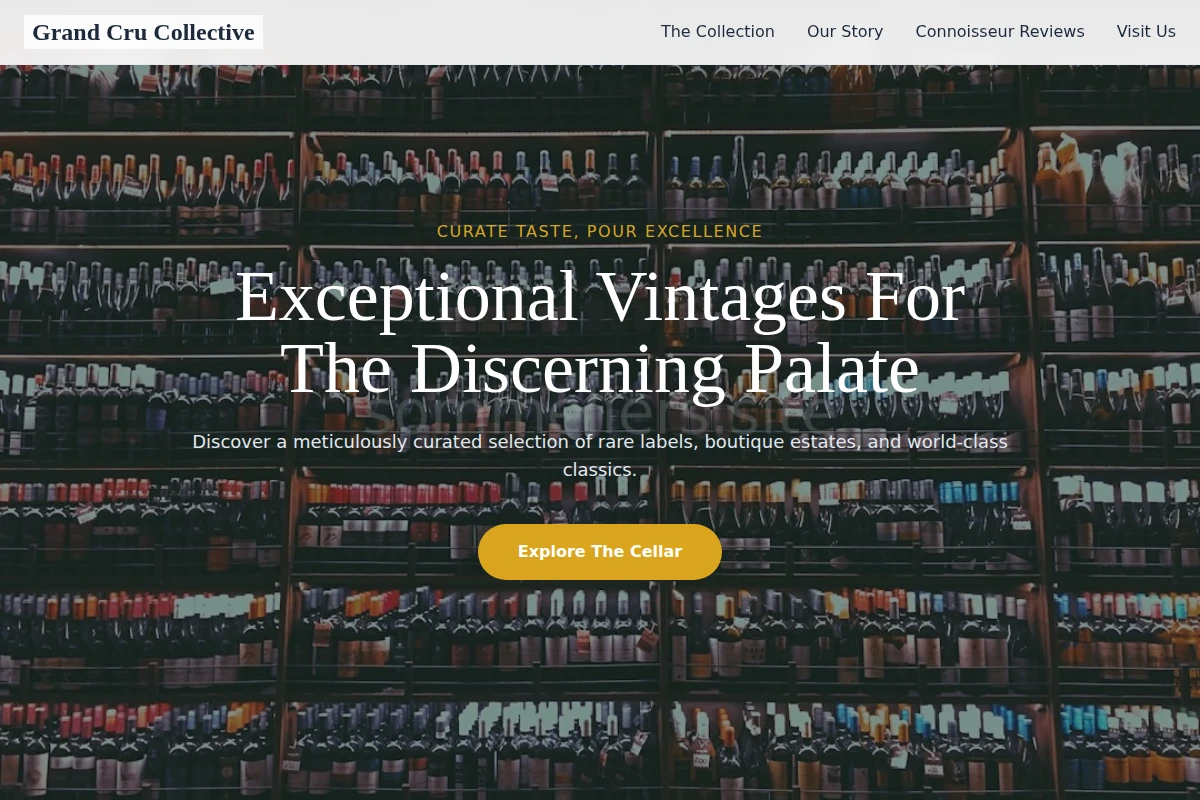The height and width of the screenshot is (800, 1200).
Task: Click the Explore The Cellar button
Action: [x=600, y=552]
